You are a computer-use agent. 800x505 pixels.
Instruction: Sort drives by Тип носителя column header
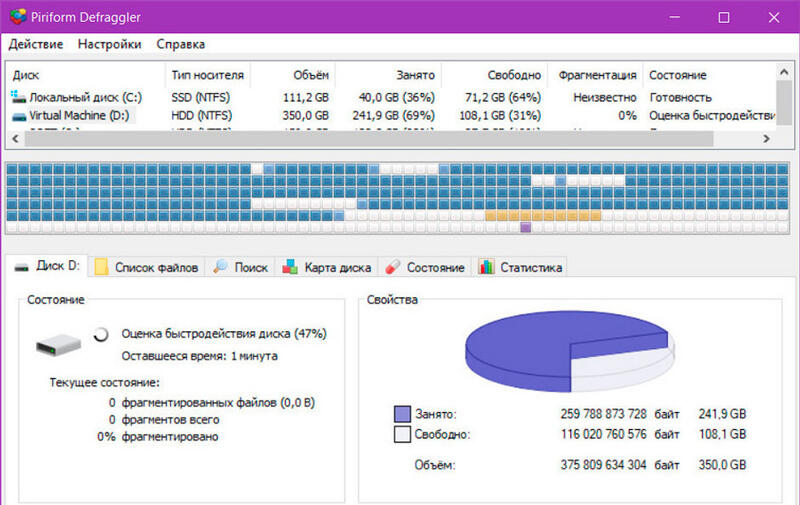pos(205,75)
